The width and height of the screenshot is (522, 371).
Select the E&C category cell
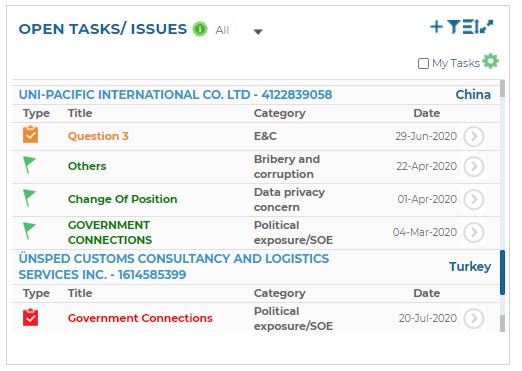point(265,136)
